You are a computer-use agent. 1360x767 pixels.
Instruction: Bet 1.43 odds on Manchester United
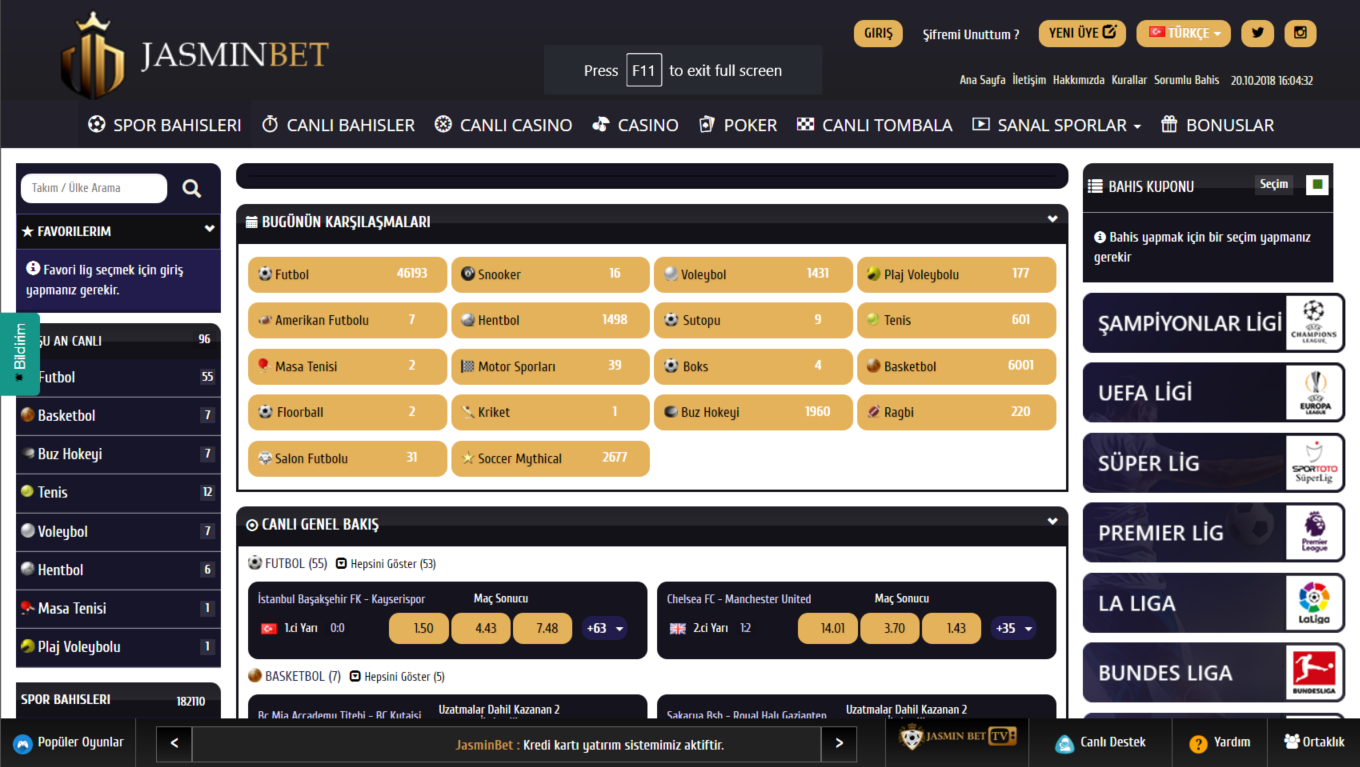tap(952, 629)
